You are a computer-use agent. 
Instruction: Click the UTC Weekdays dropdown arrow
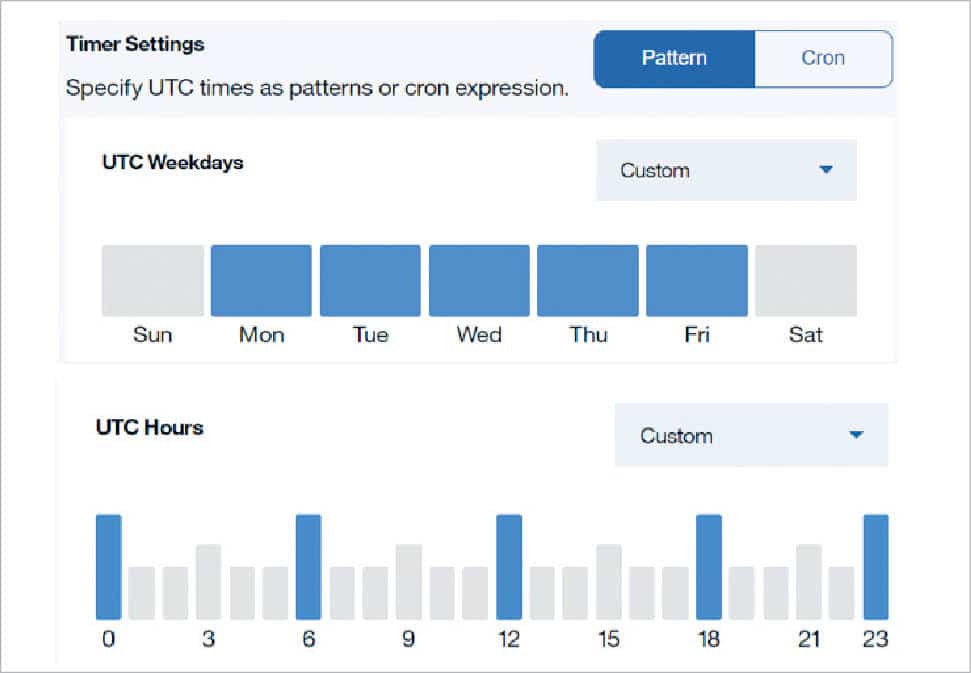pos(825,171)
